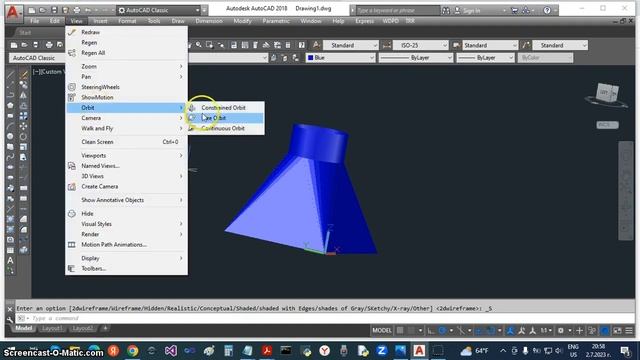This screenshot has width=640, height=360.
Task: Toggle grid display in status bar
Action: [x=400, y=330]
